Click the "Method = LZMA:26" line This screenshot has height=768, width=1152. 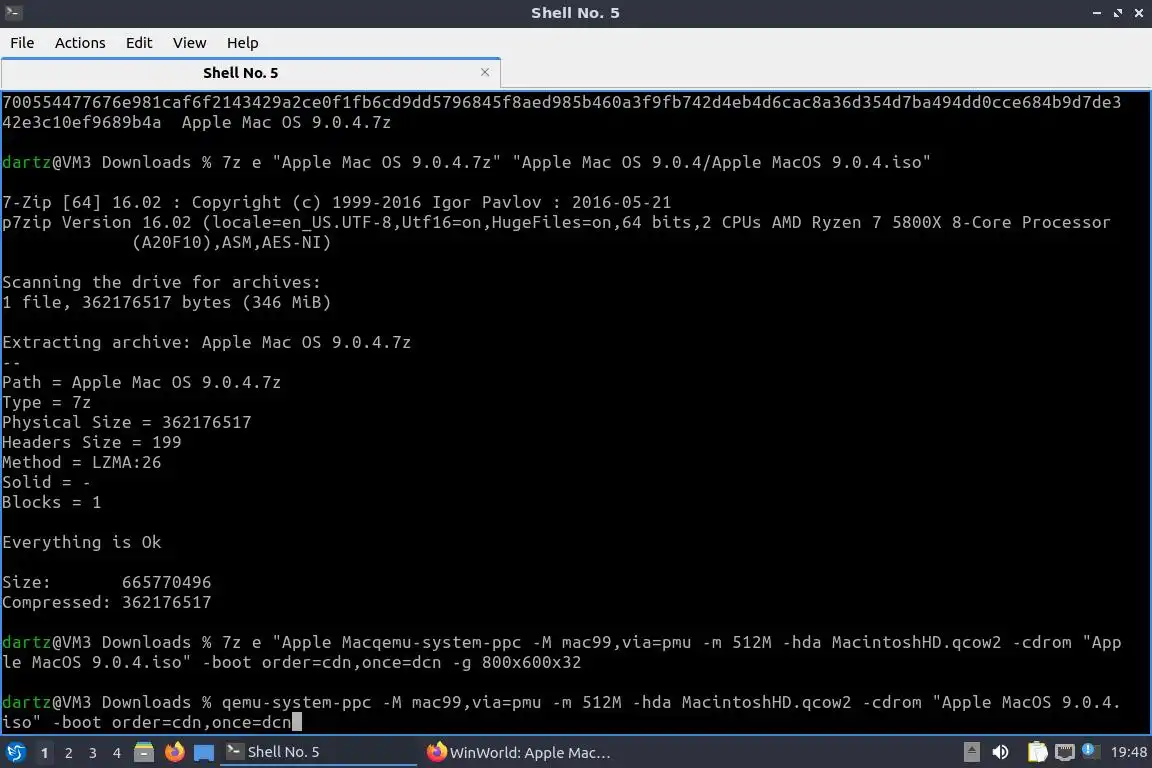pos(82,462)
